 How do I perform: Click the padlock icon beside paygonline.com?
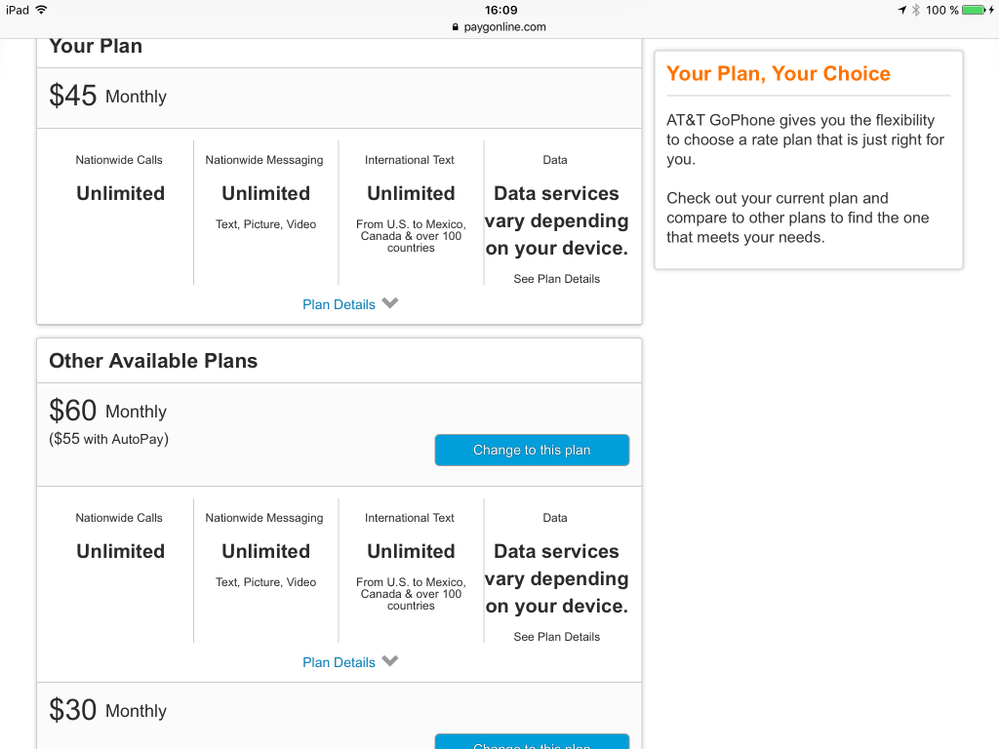pos(456,27)
